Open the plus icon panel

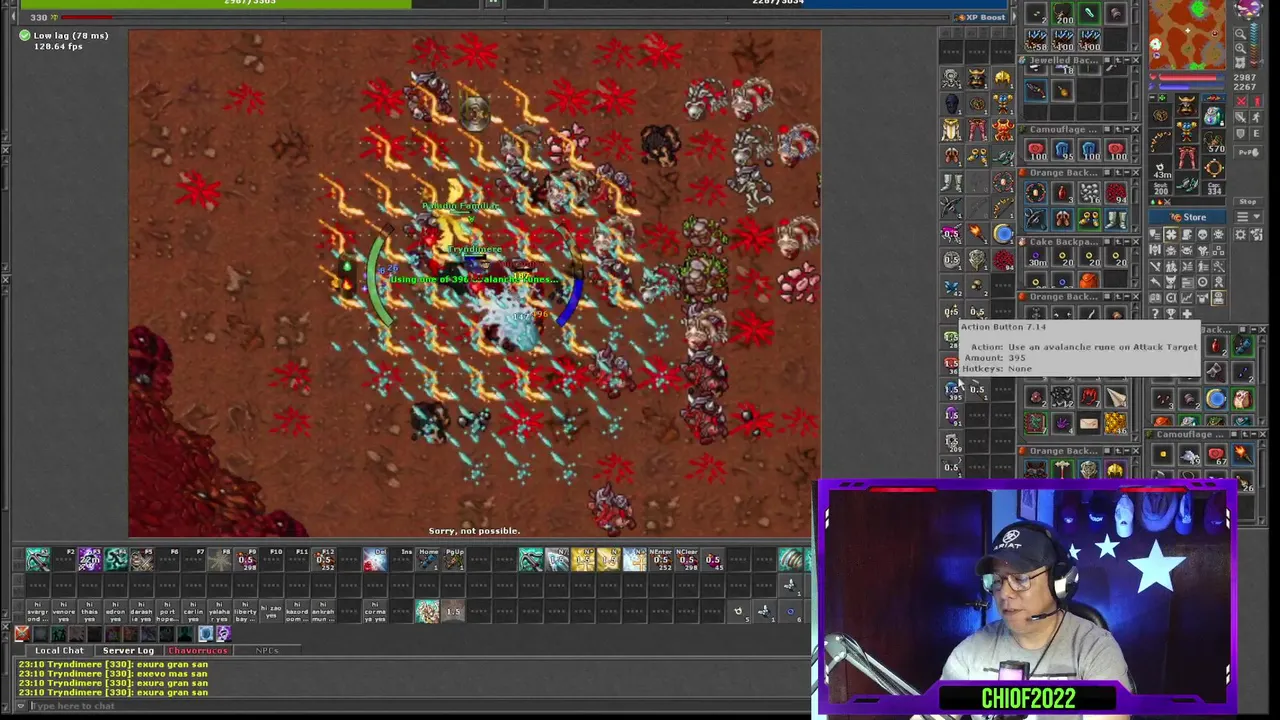(x=1186, y=312)
